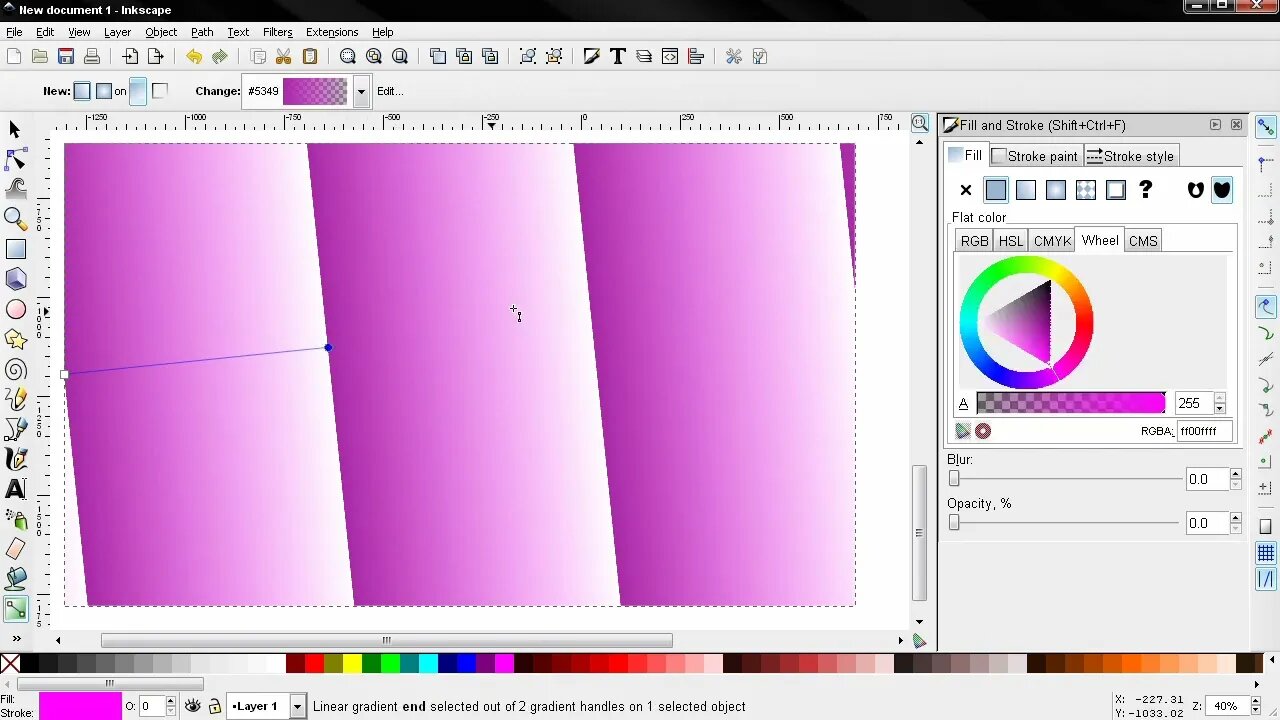Image resolution: width=1280 pixels, height=720 pixels.
Task: Open the Layer menu
Action: click(x=117, y=32)
